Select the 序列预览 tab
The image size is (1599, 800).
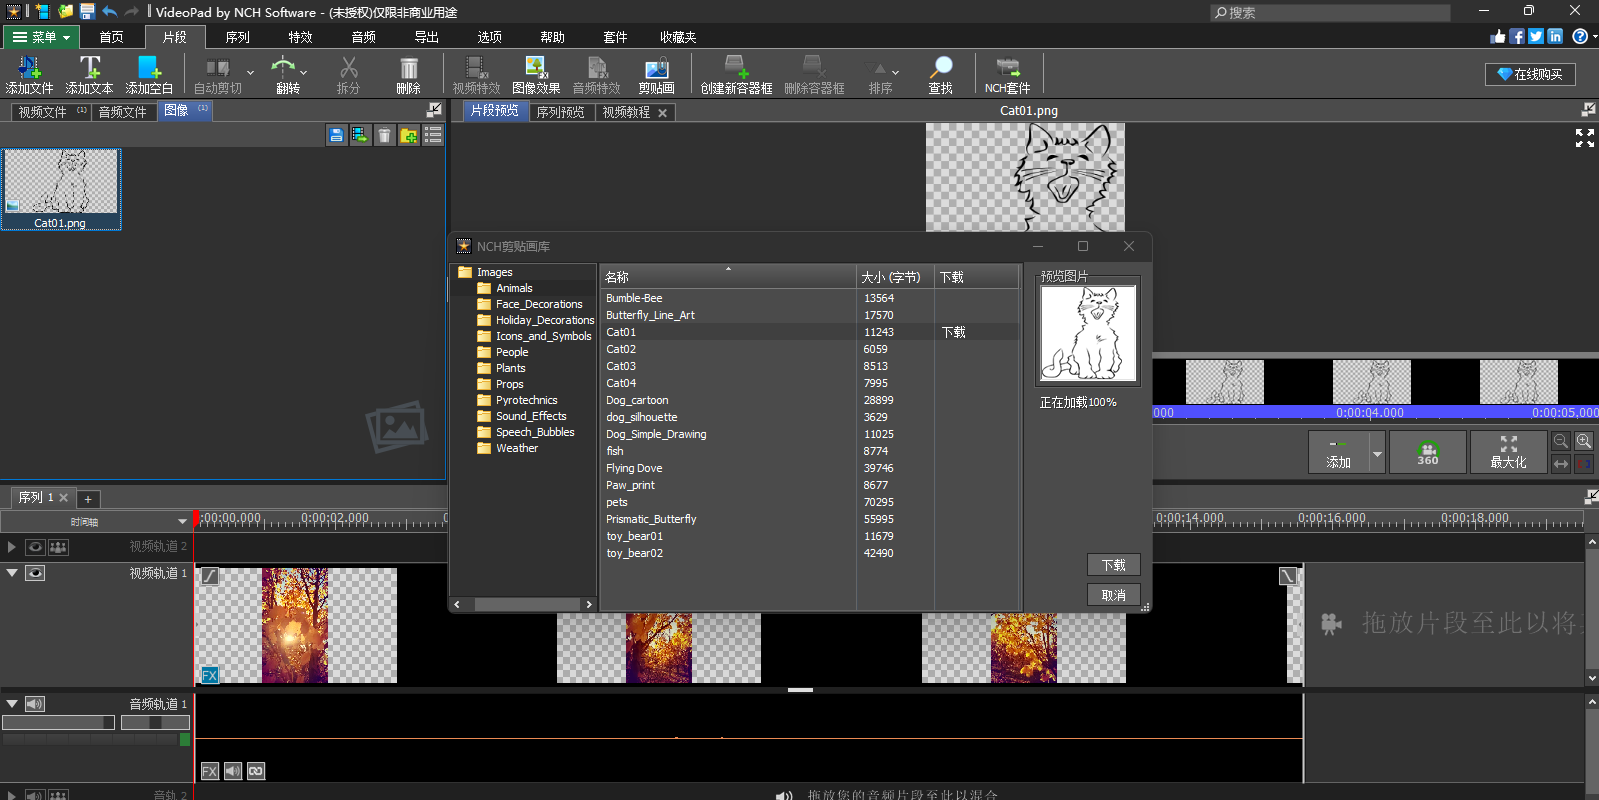(560, 112)
